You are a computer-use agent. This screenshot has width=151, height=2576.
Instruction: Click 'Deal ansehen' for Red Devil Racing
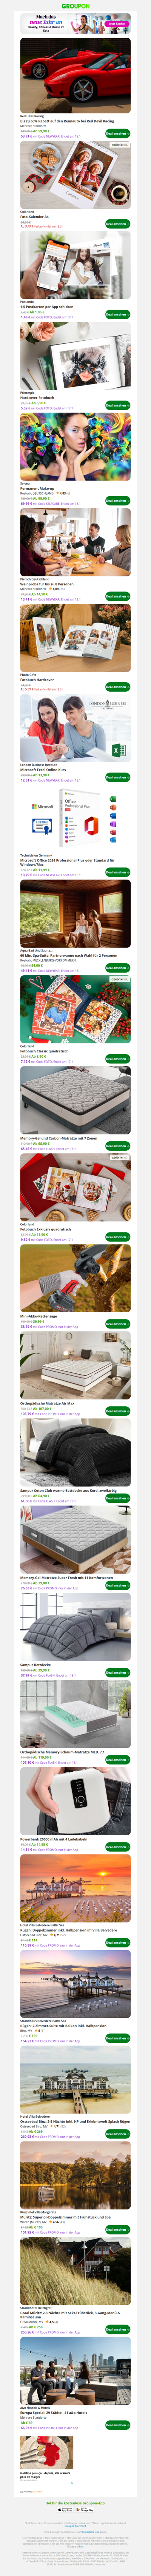coord(117,133)
